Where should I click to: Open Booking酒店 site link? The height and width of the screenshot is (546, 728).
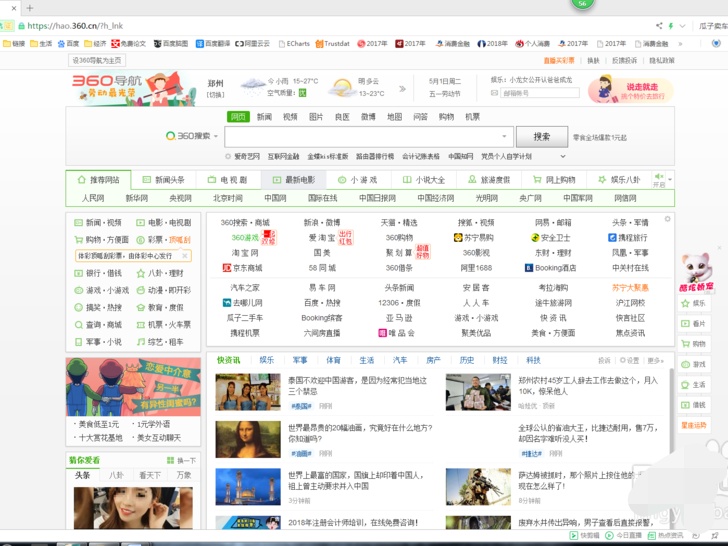pos(551,268)
